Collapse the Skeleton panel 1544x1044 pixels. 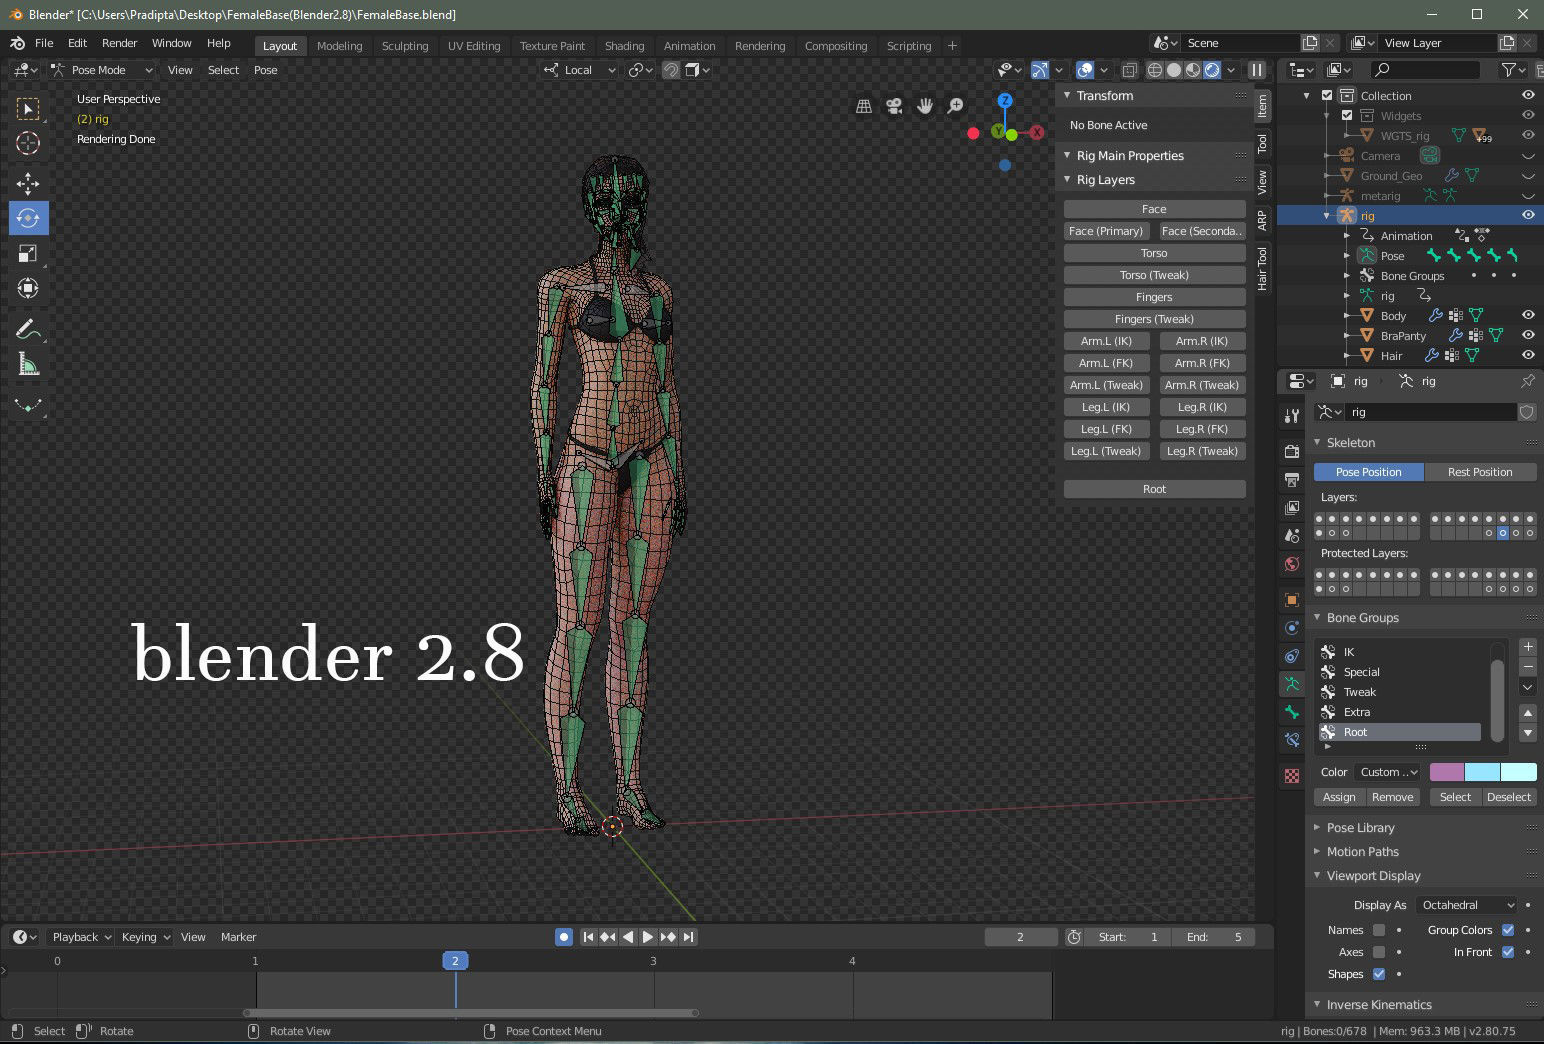[1350, 443]
